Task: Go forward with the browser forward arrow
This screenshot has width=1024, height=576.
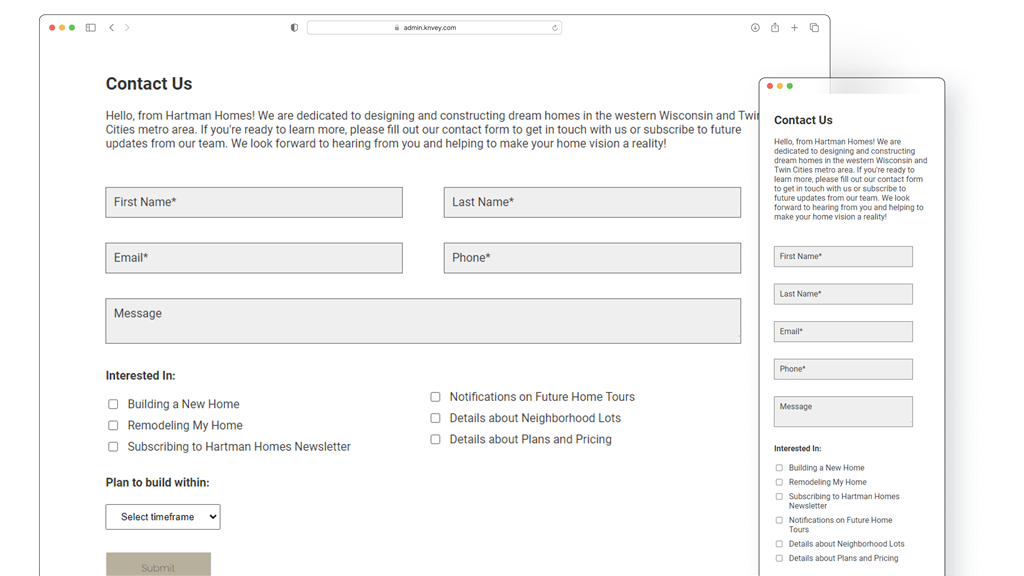Action: pyautogui.click(x=127, y=27)
